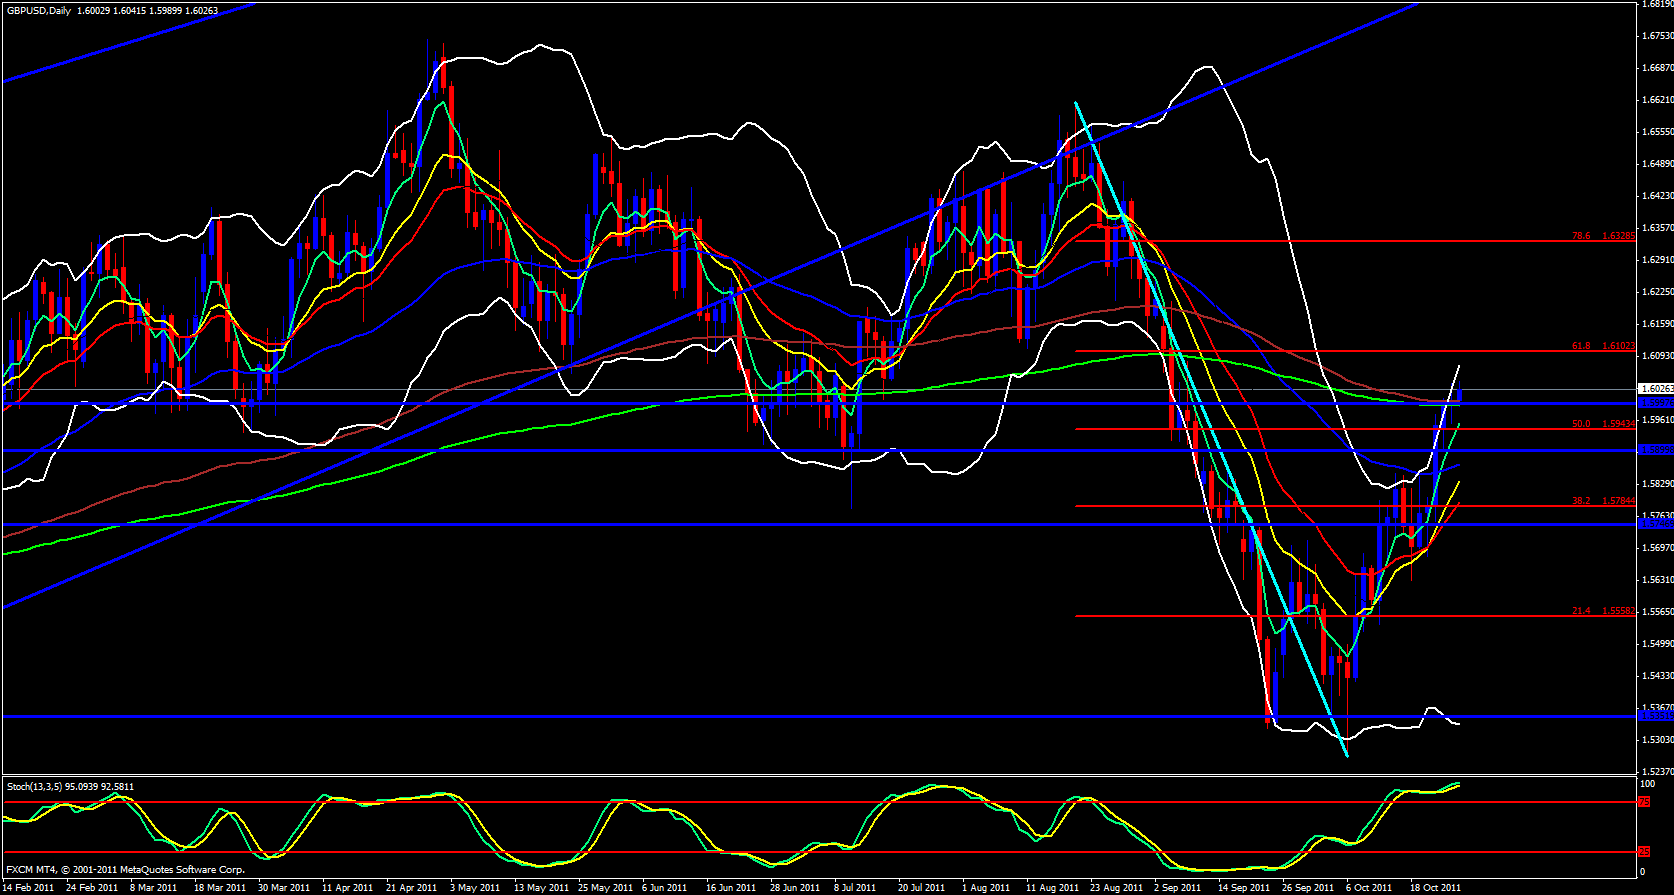Click the 14 Feb 2011 date label
The width and height of the screenshot is (1674, 895).
28,888
